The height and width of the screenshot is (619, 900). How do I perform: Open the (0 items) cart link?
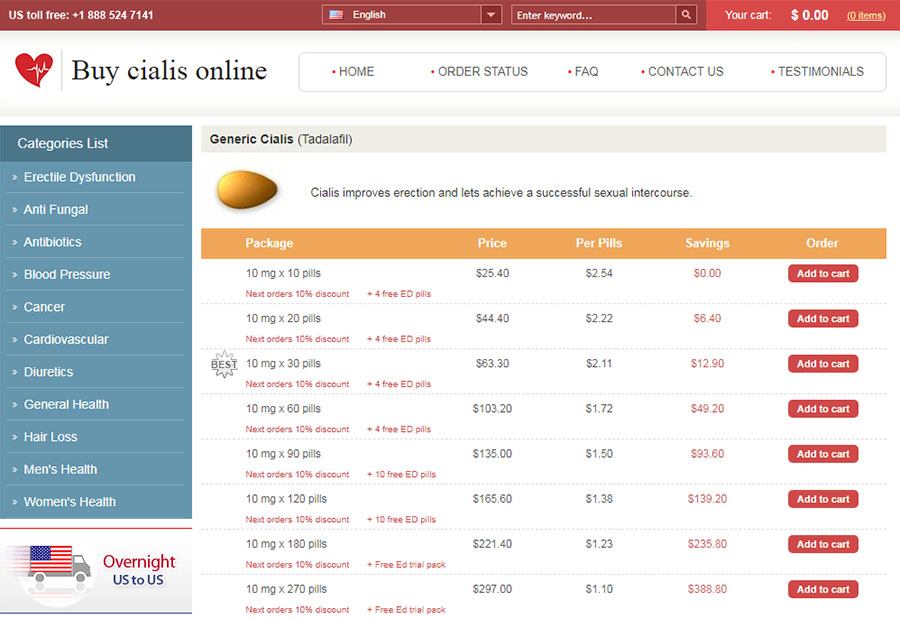click(x=866, y=16)
